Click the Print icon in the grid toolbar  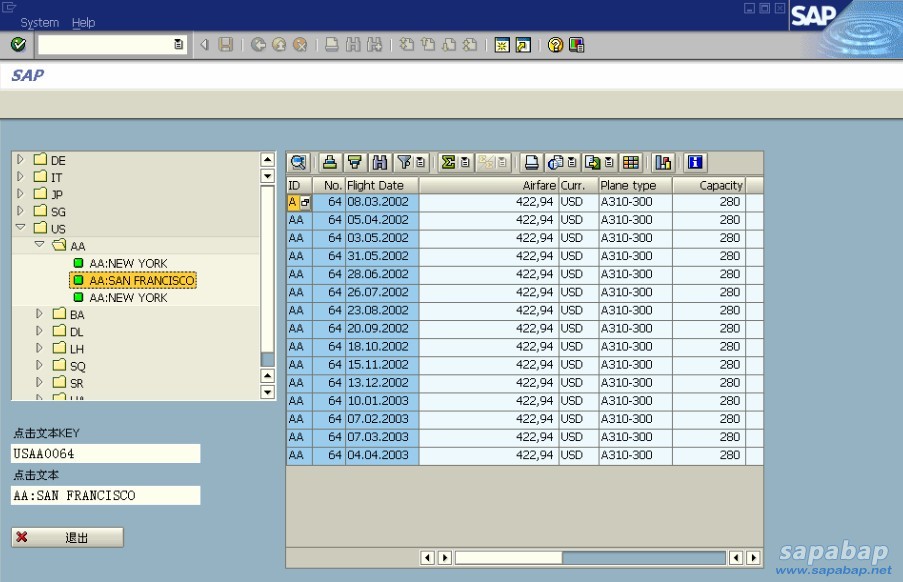532,162
